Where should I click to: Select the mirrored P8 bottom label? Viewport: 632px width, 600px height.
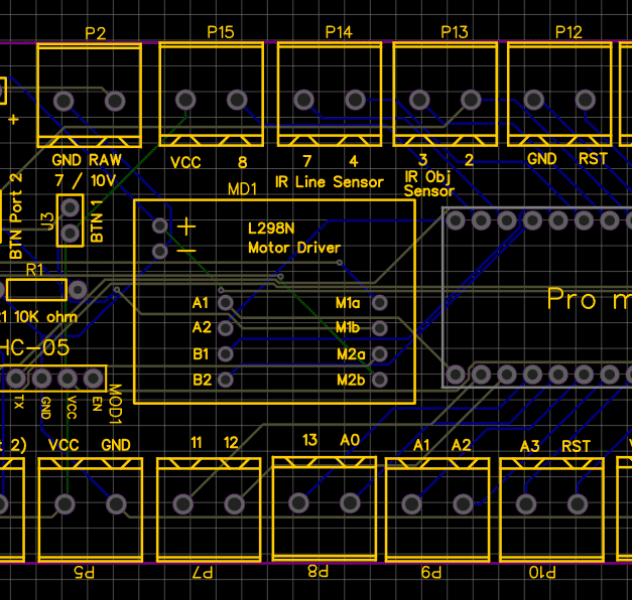(318, 571)
